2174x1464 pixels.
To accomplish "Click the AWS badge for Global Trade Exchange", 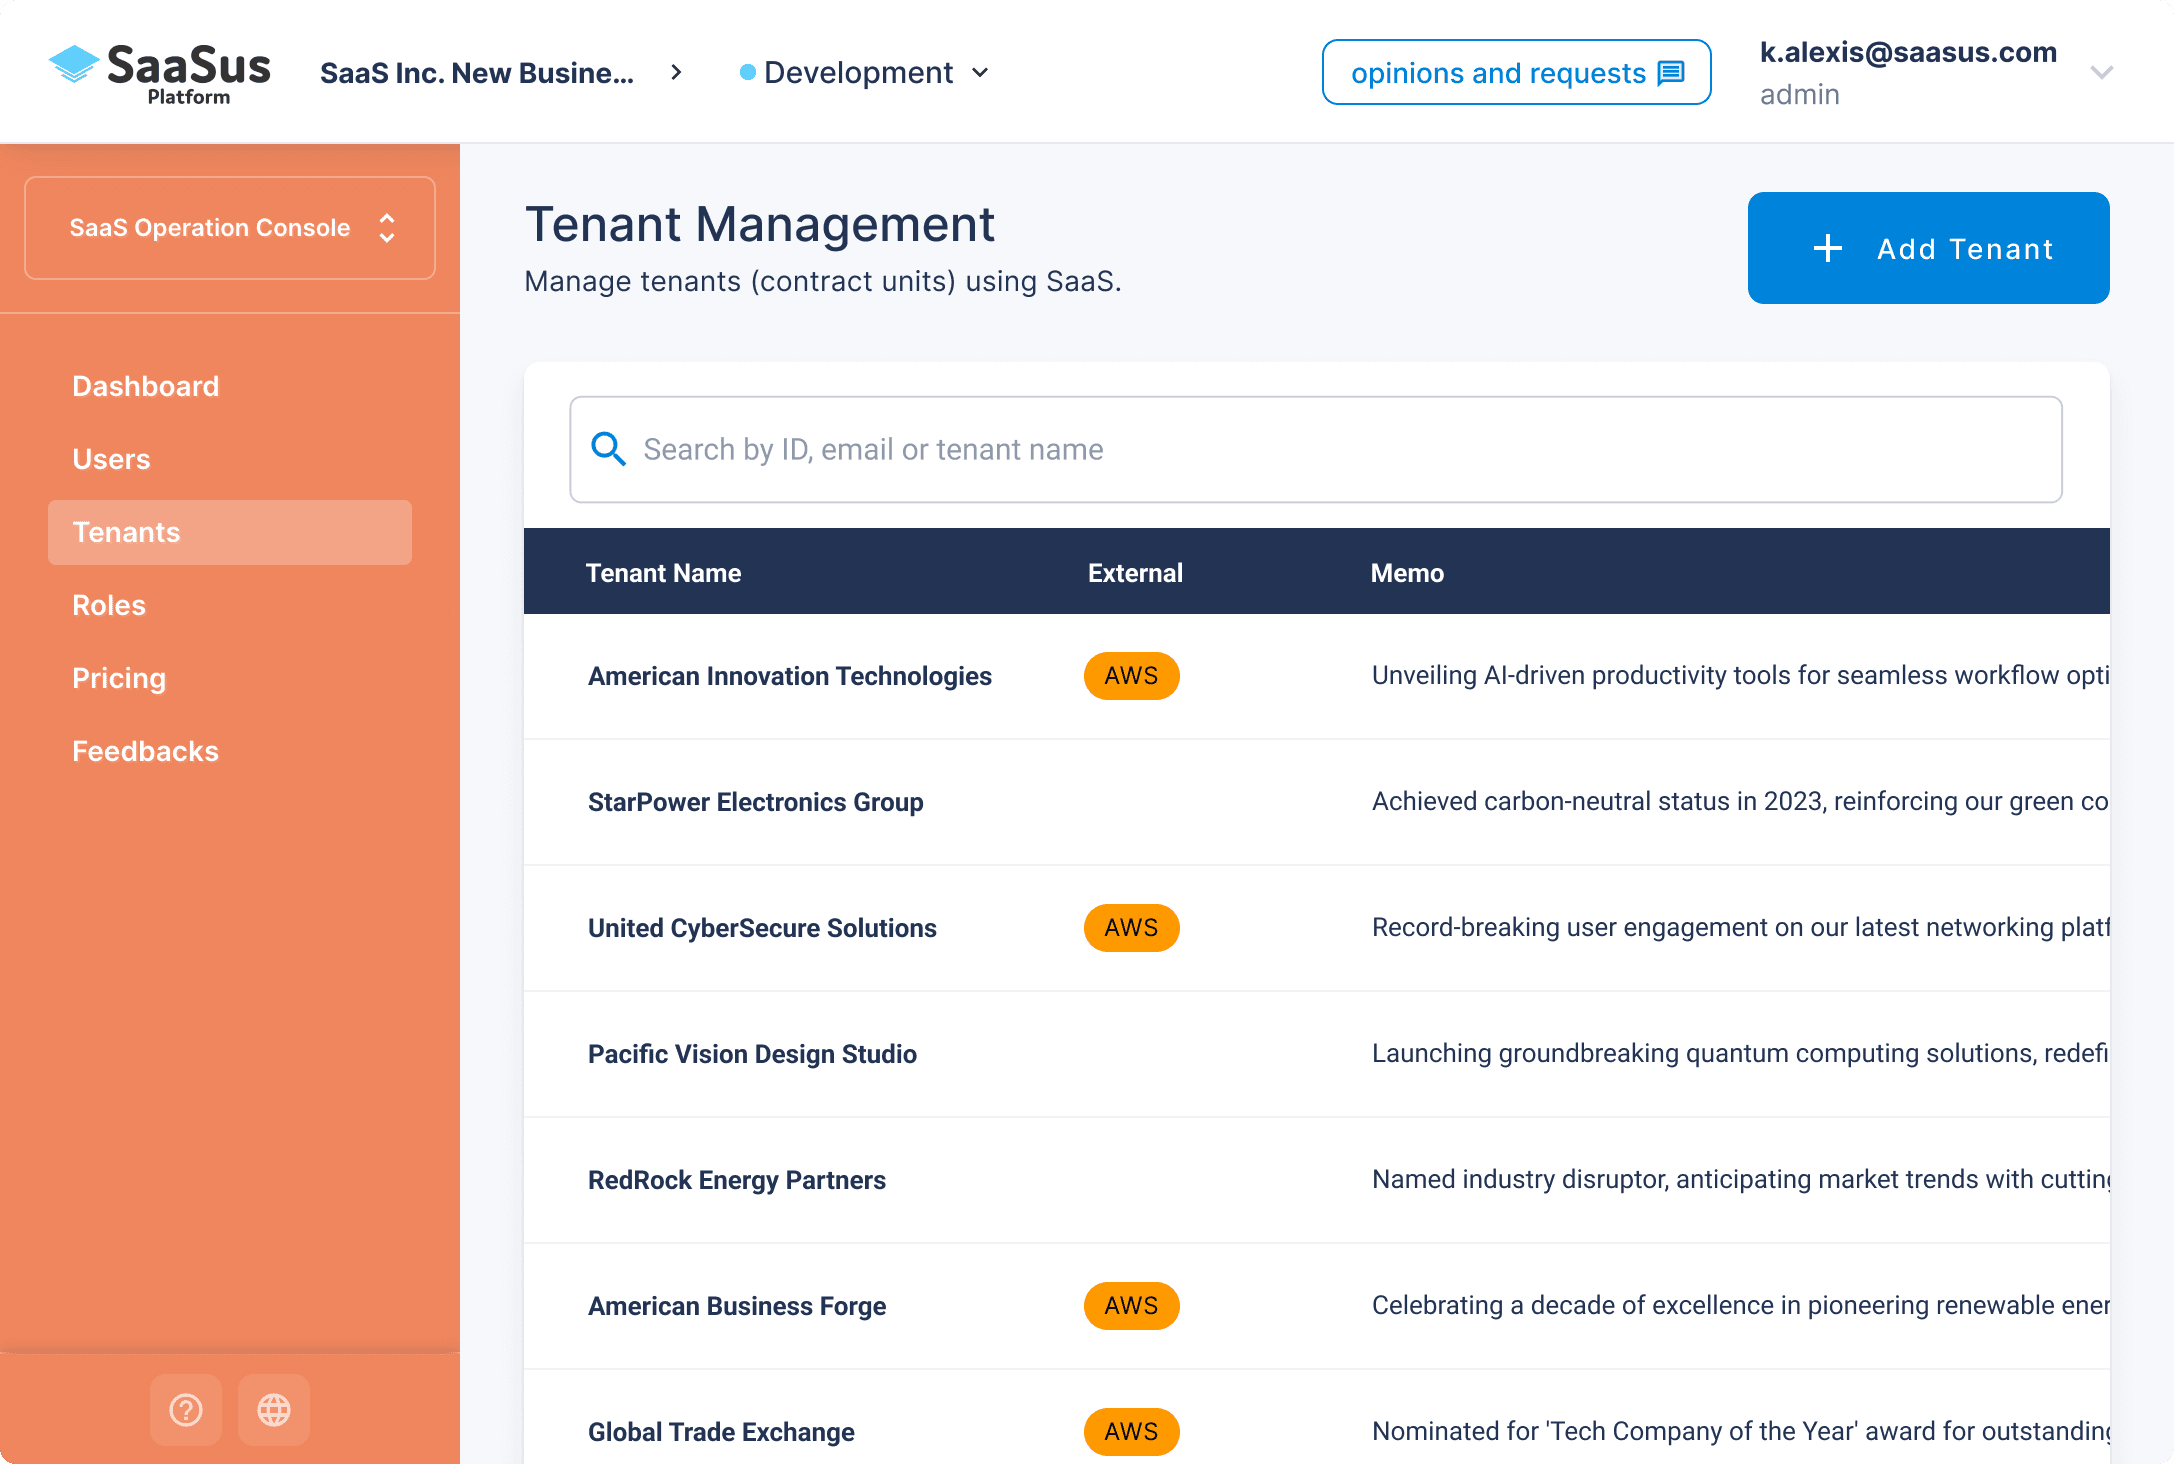I will [1131, 1432].
